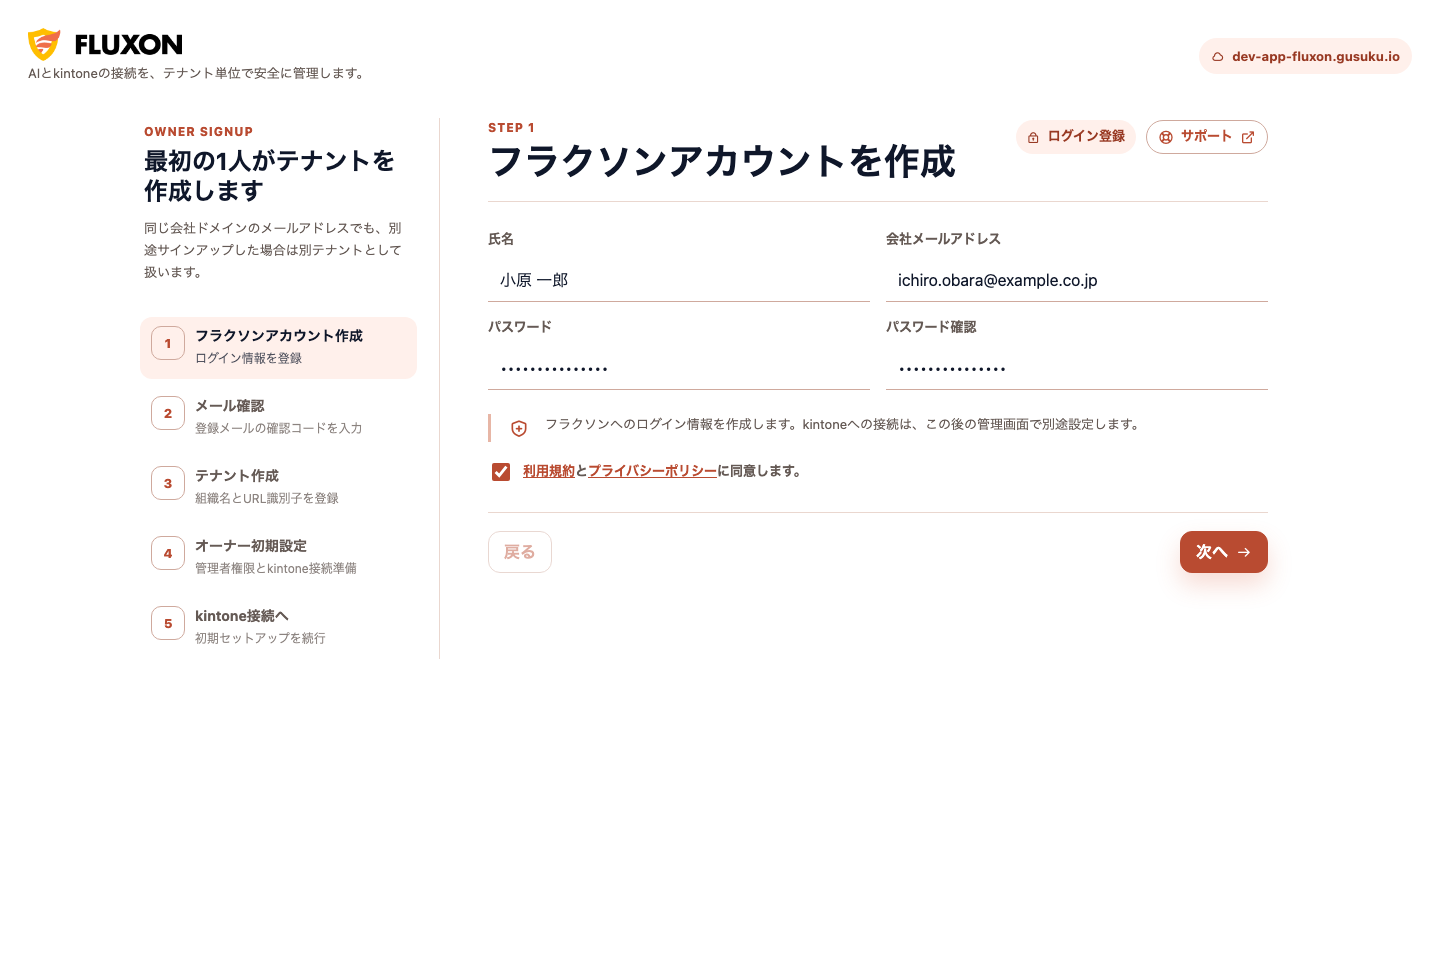Click the に同意します。 text
This screenshot has height=980, width=1440.
point(760,471)
